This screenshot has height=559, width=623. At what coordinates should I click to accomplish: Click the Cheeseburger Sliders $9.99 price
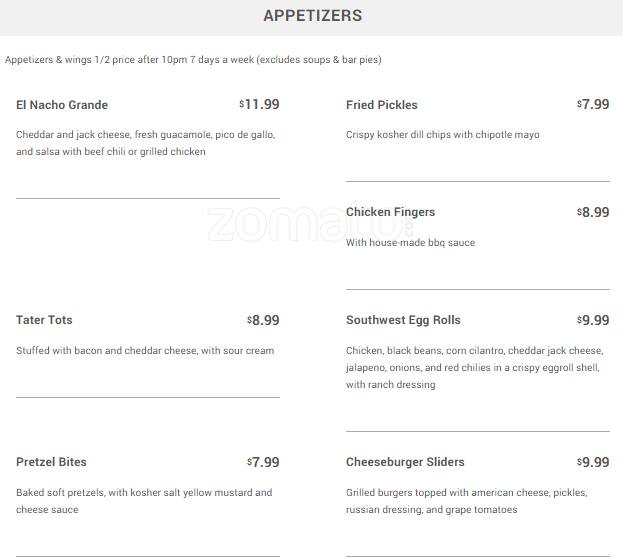pos(593,462)
